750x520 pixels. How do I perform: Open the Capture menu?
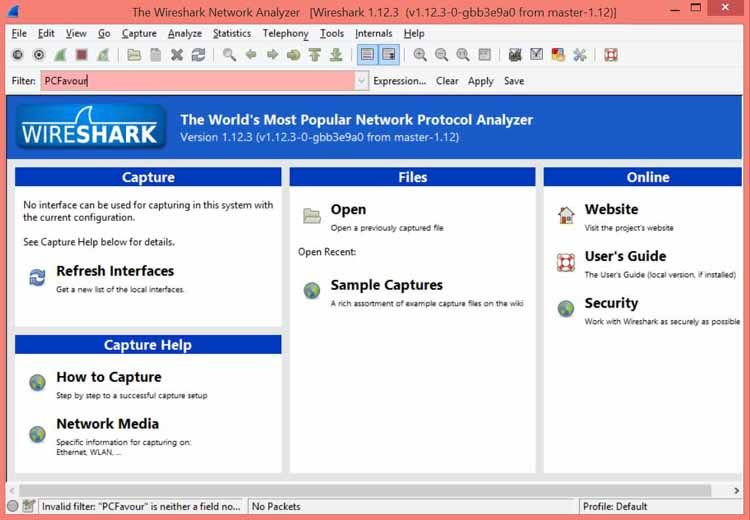point(139,33)
